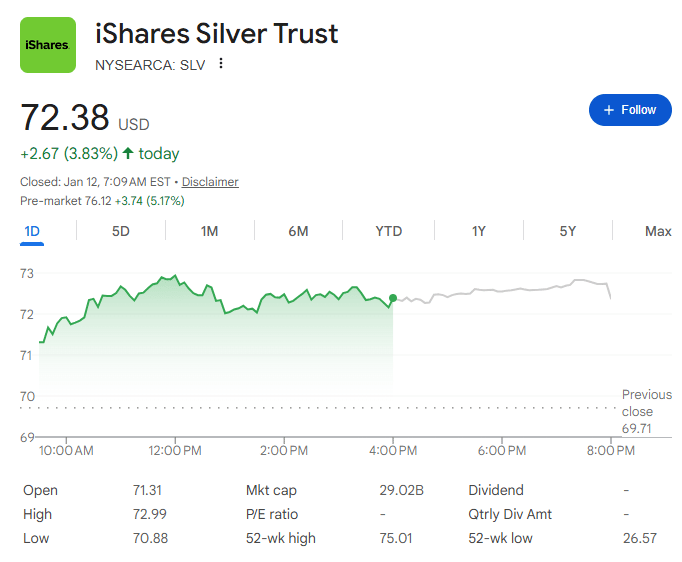The image size is (682, 562).
Task: Click the Previous close 69.71 label
Action: [646, 411]
